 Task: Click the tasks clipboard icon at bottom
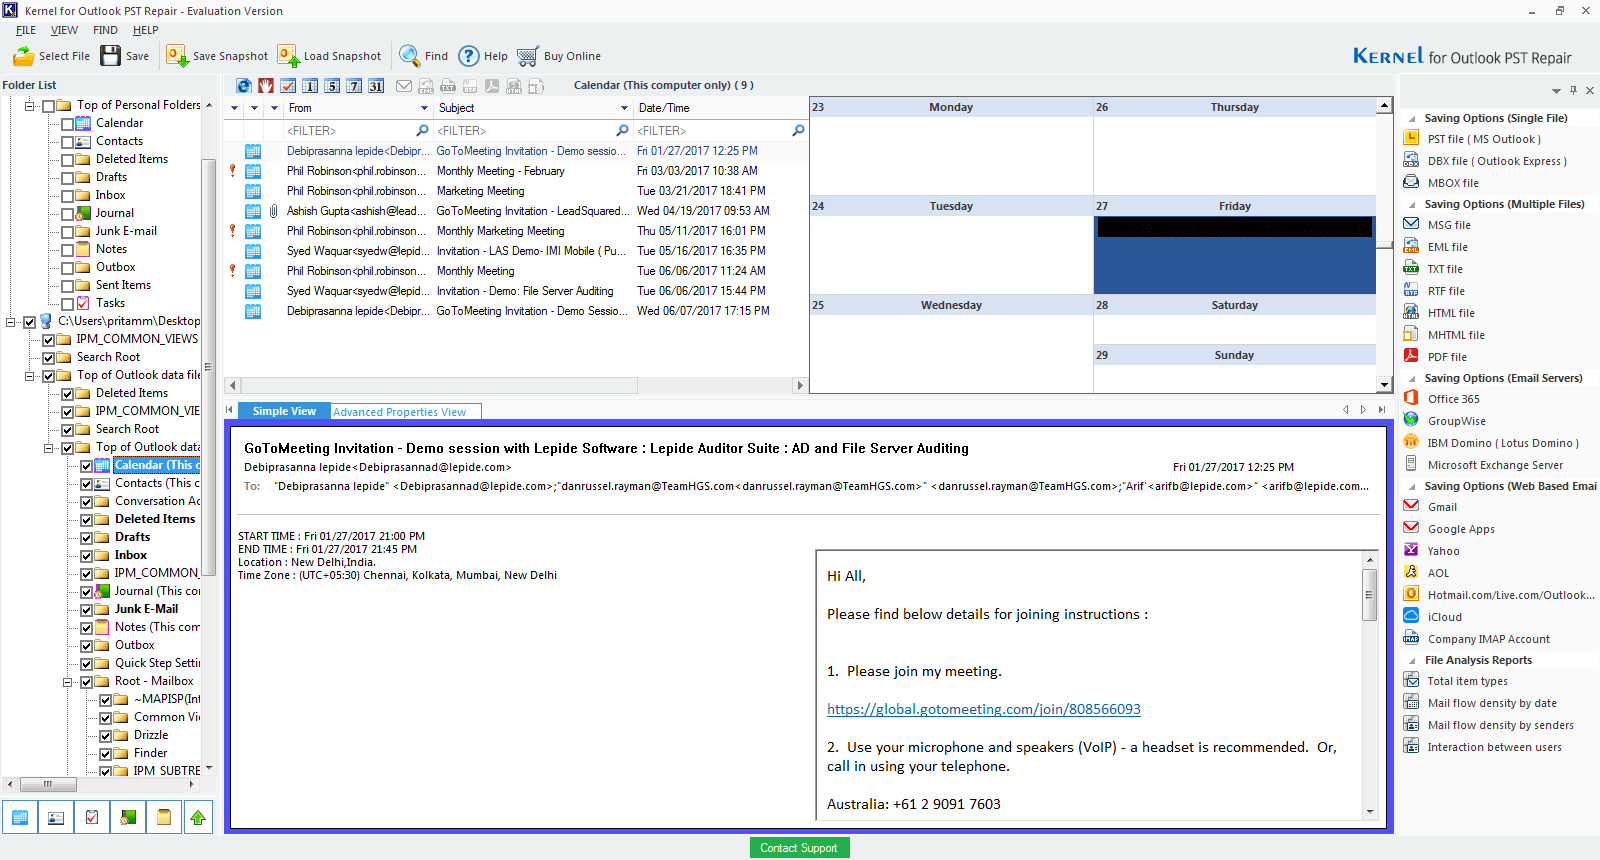92,817
